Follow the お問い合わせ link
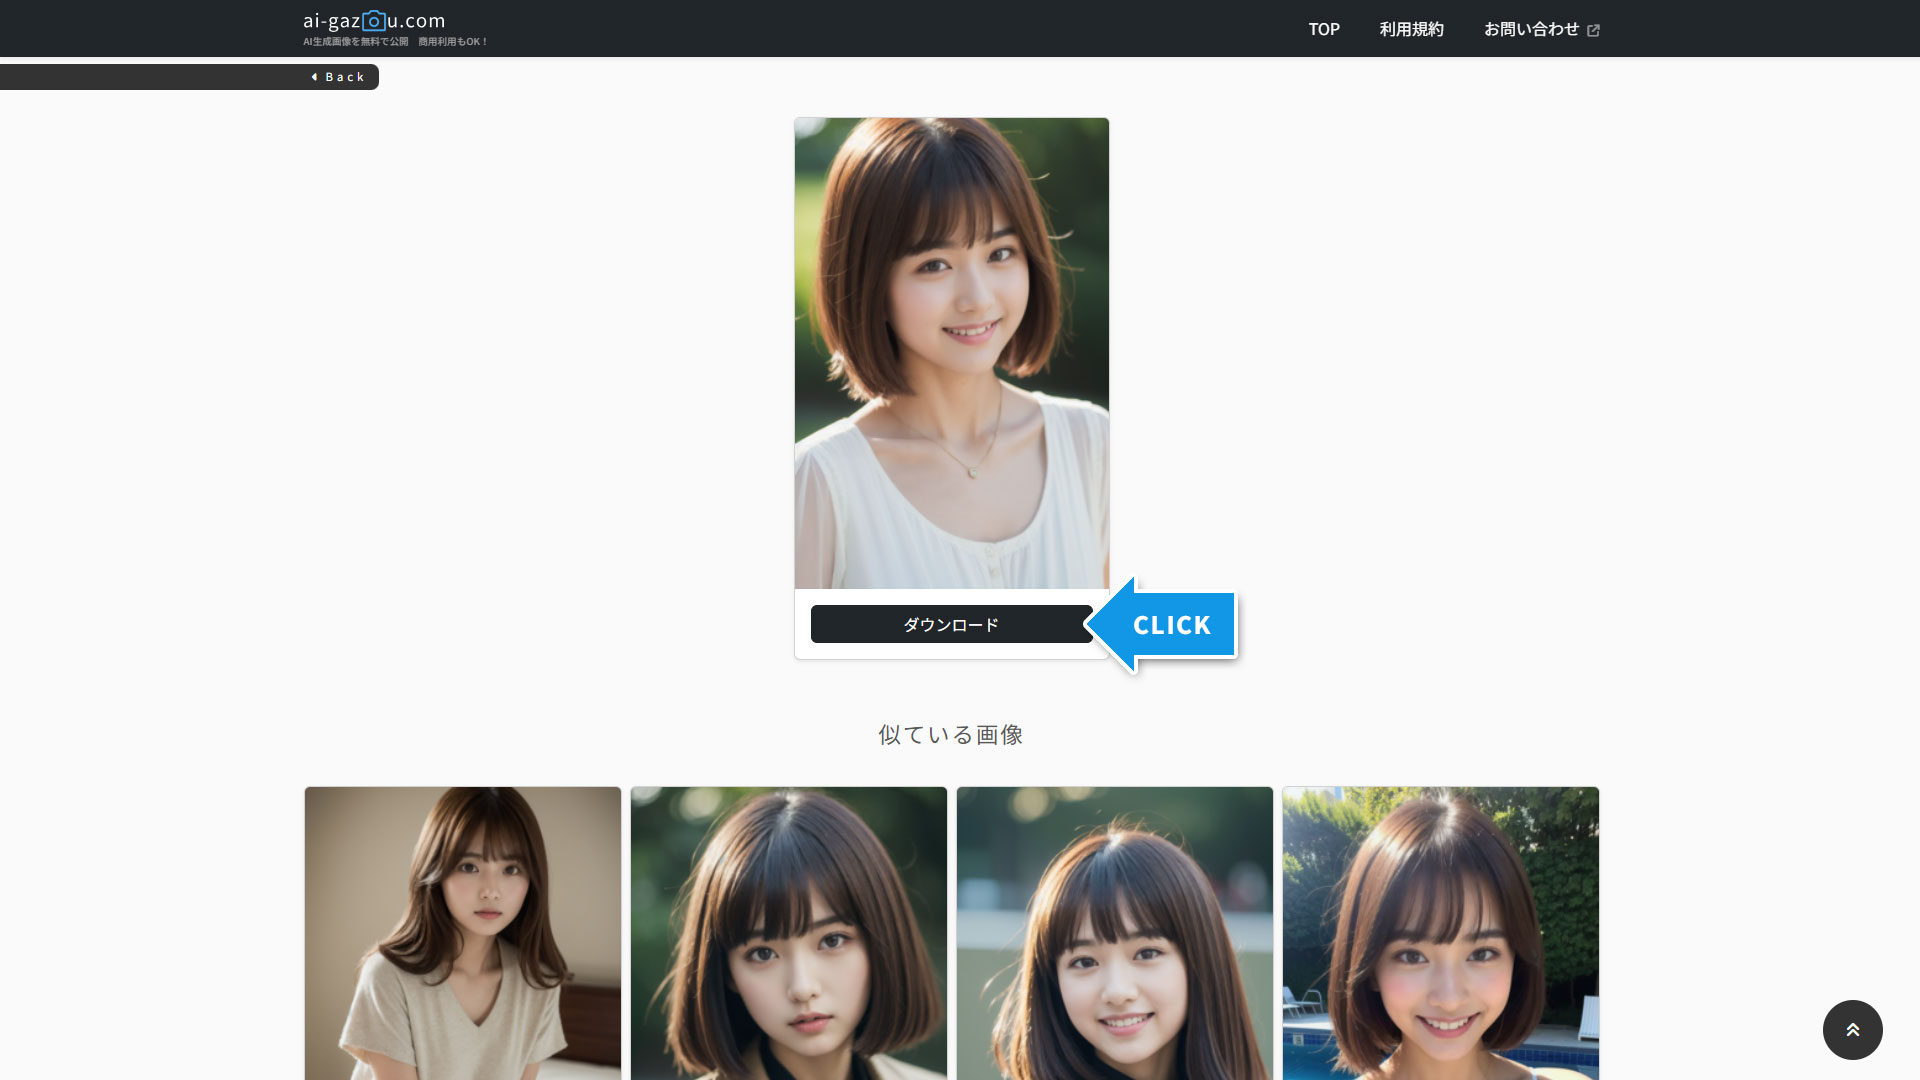 point(1531,29)
